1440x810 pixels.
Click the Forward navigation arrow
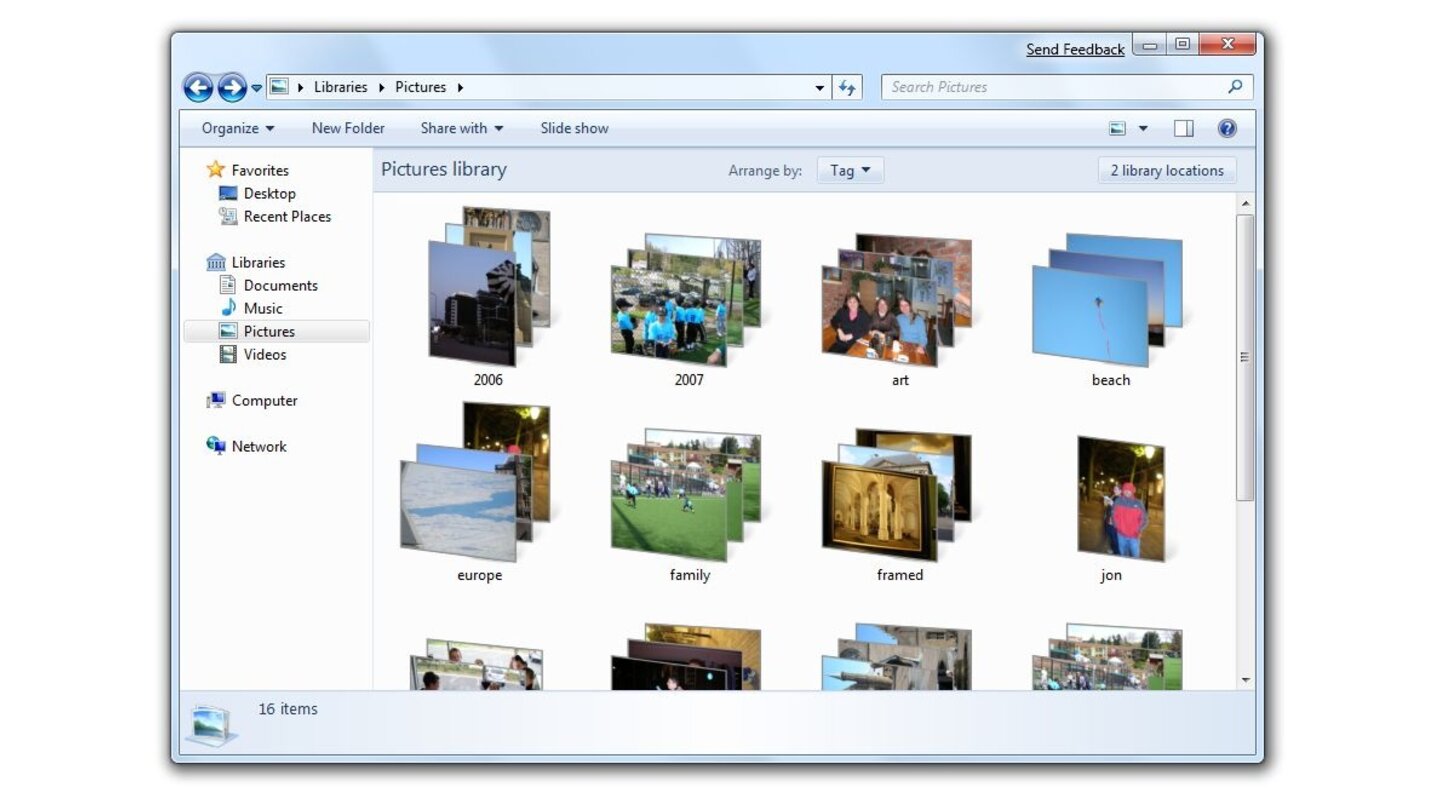tap(232, 88)
